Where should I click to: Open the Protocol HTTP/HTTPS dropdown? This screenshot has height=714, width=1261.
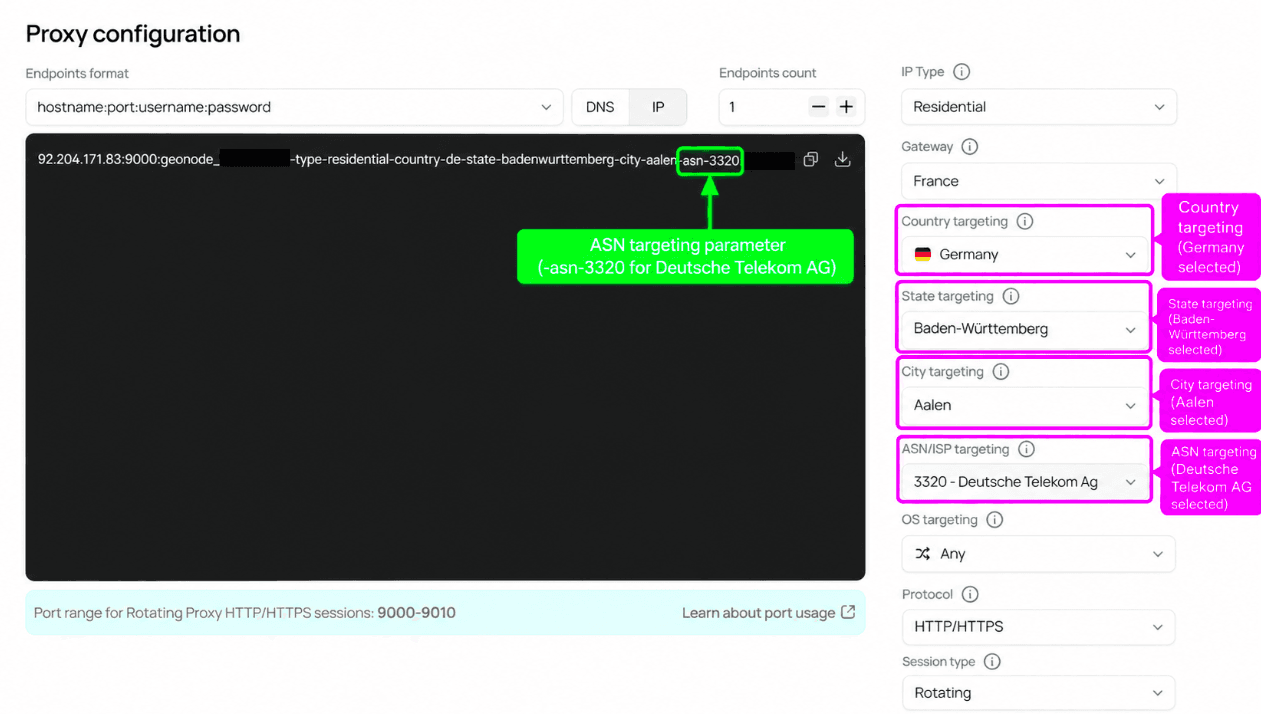[x=1039, y=627]
